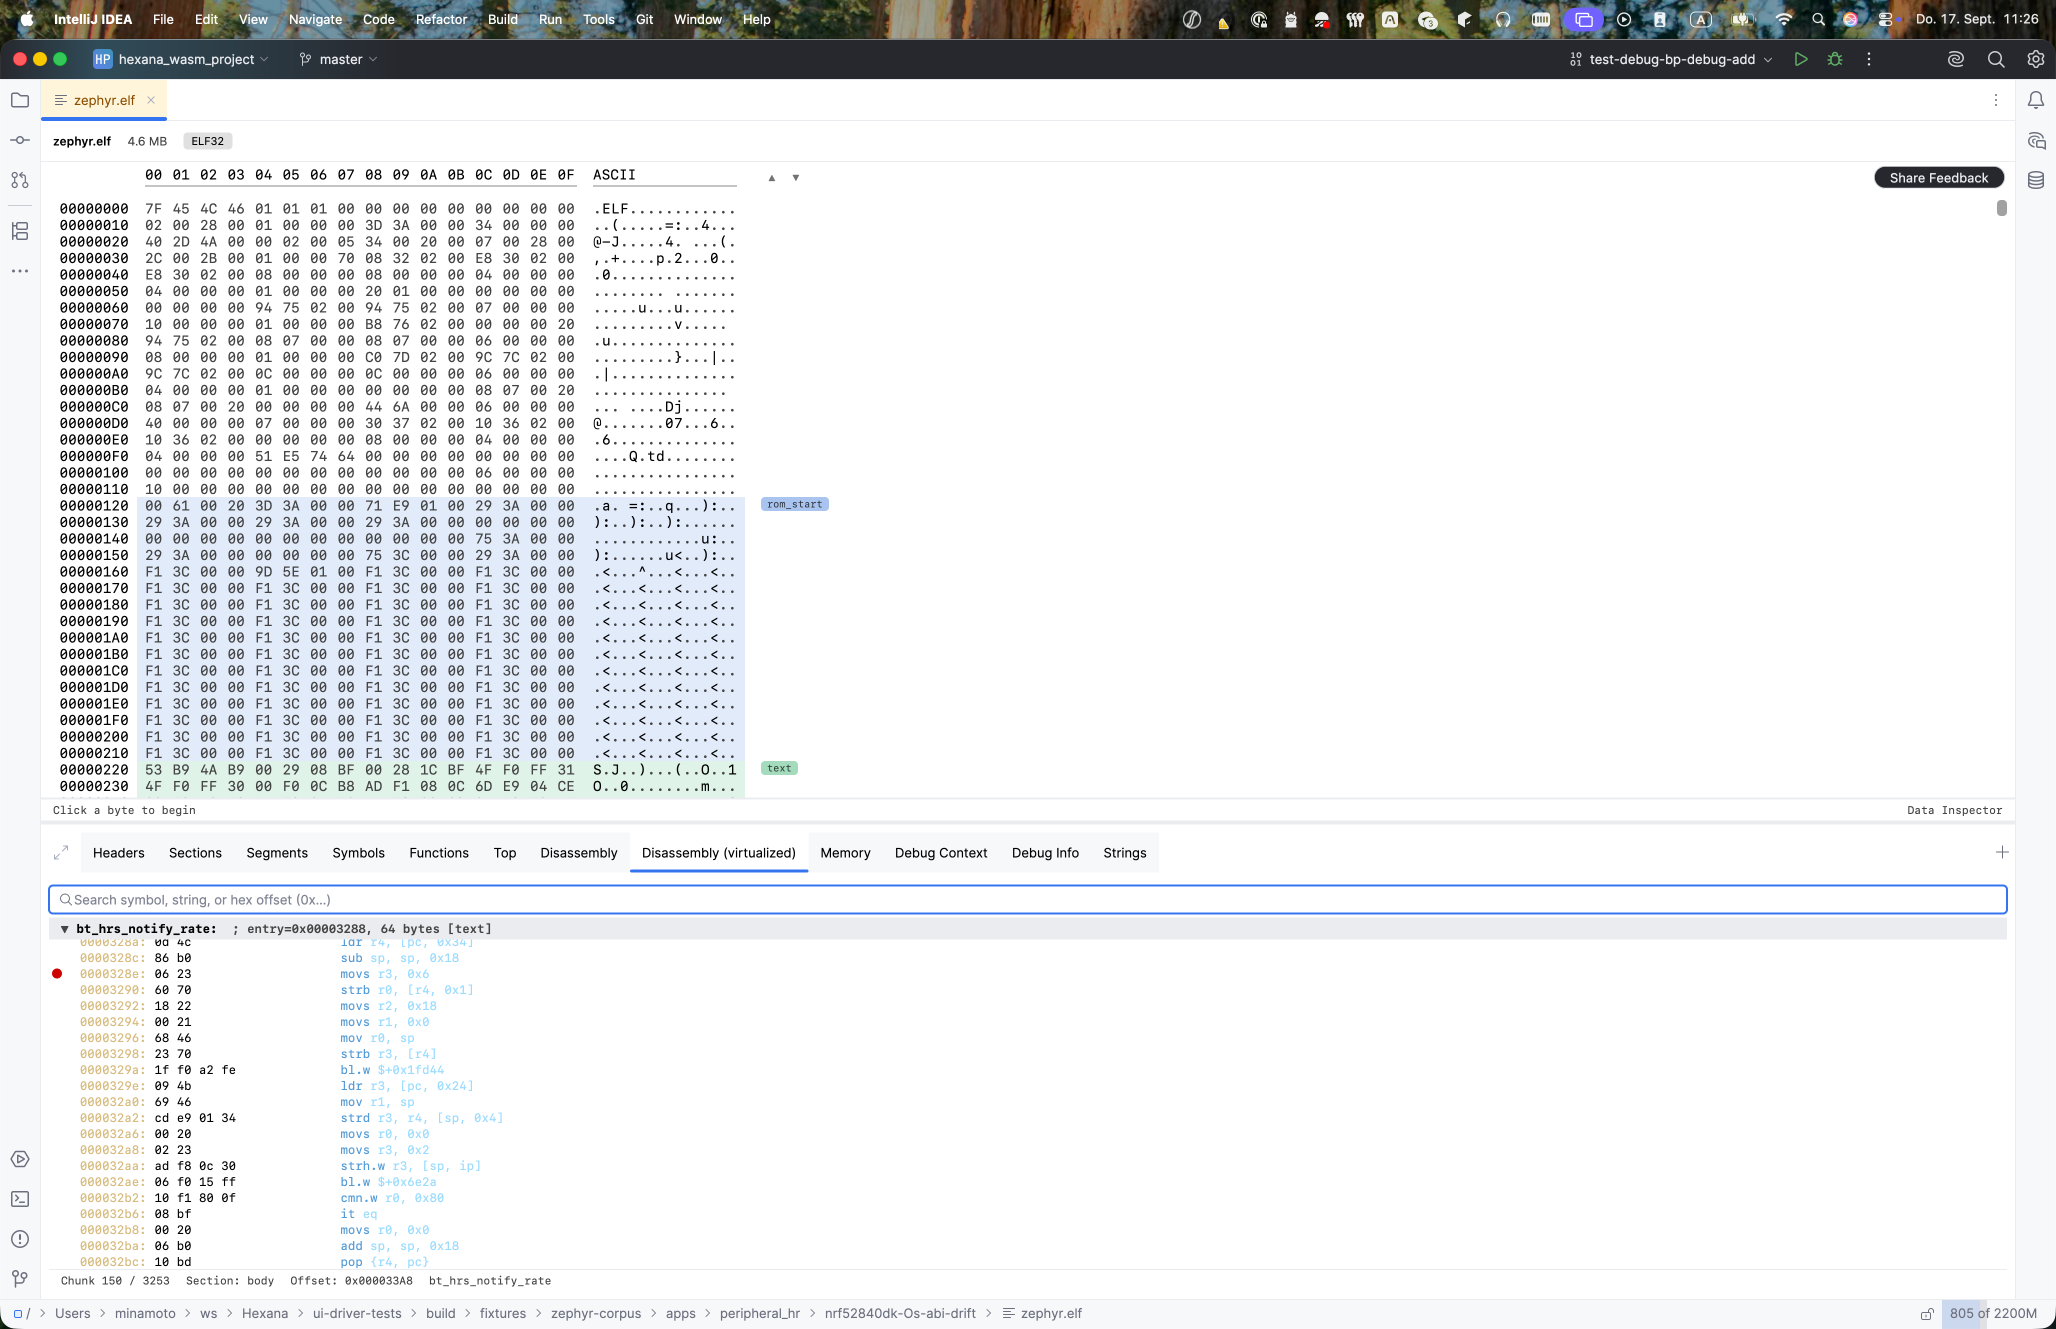2056x1329 pixels.
Task: Open the AI Assistant swirl icon in toolbar
Action: [x=1956, y=59]
